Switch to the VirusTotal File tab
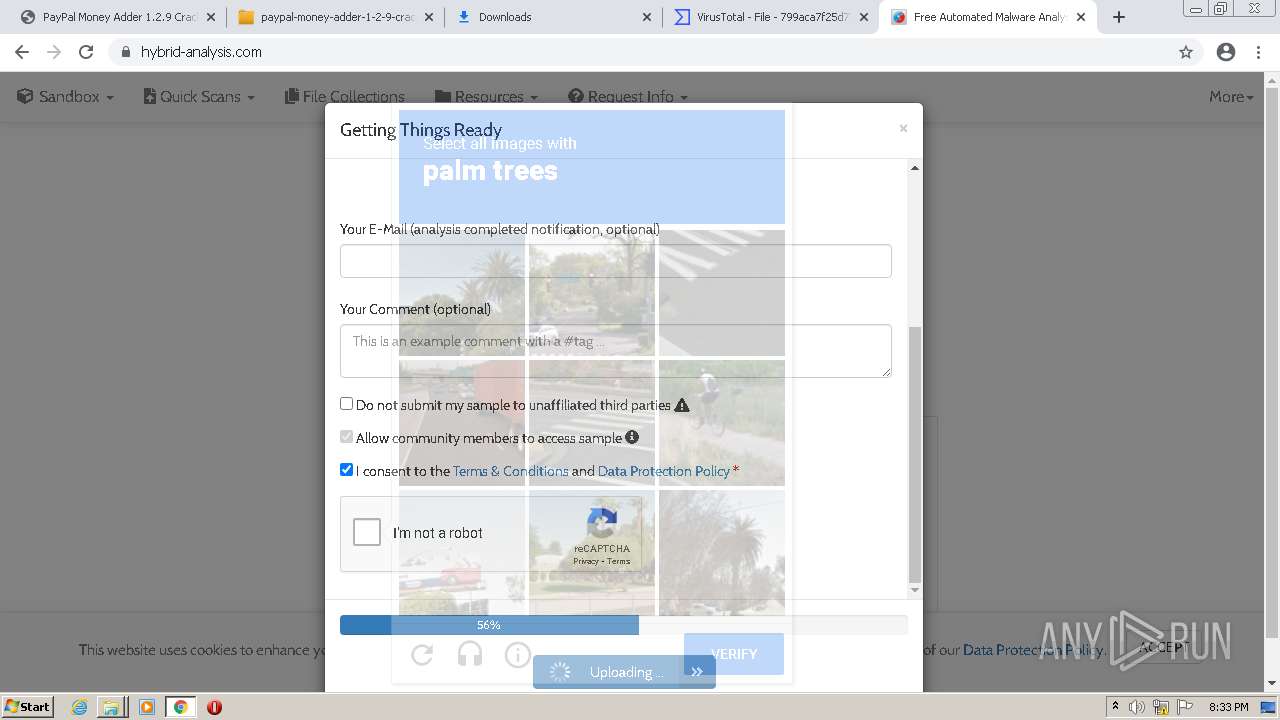This screenshot has width=1280, height=720. [x=771, y=17]
